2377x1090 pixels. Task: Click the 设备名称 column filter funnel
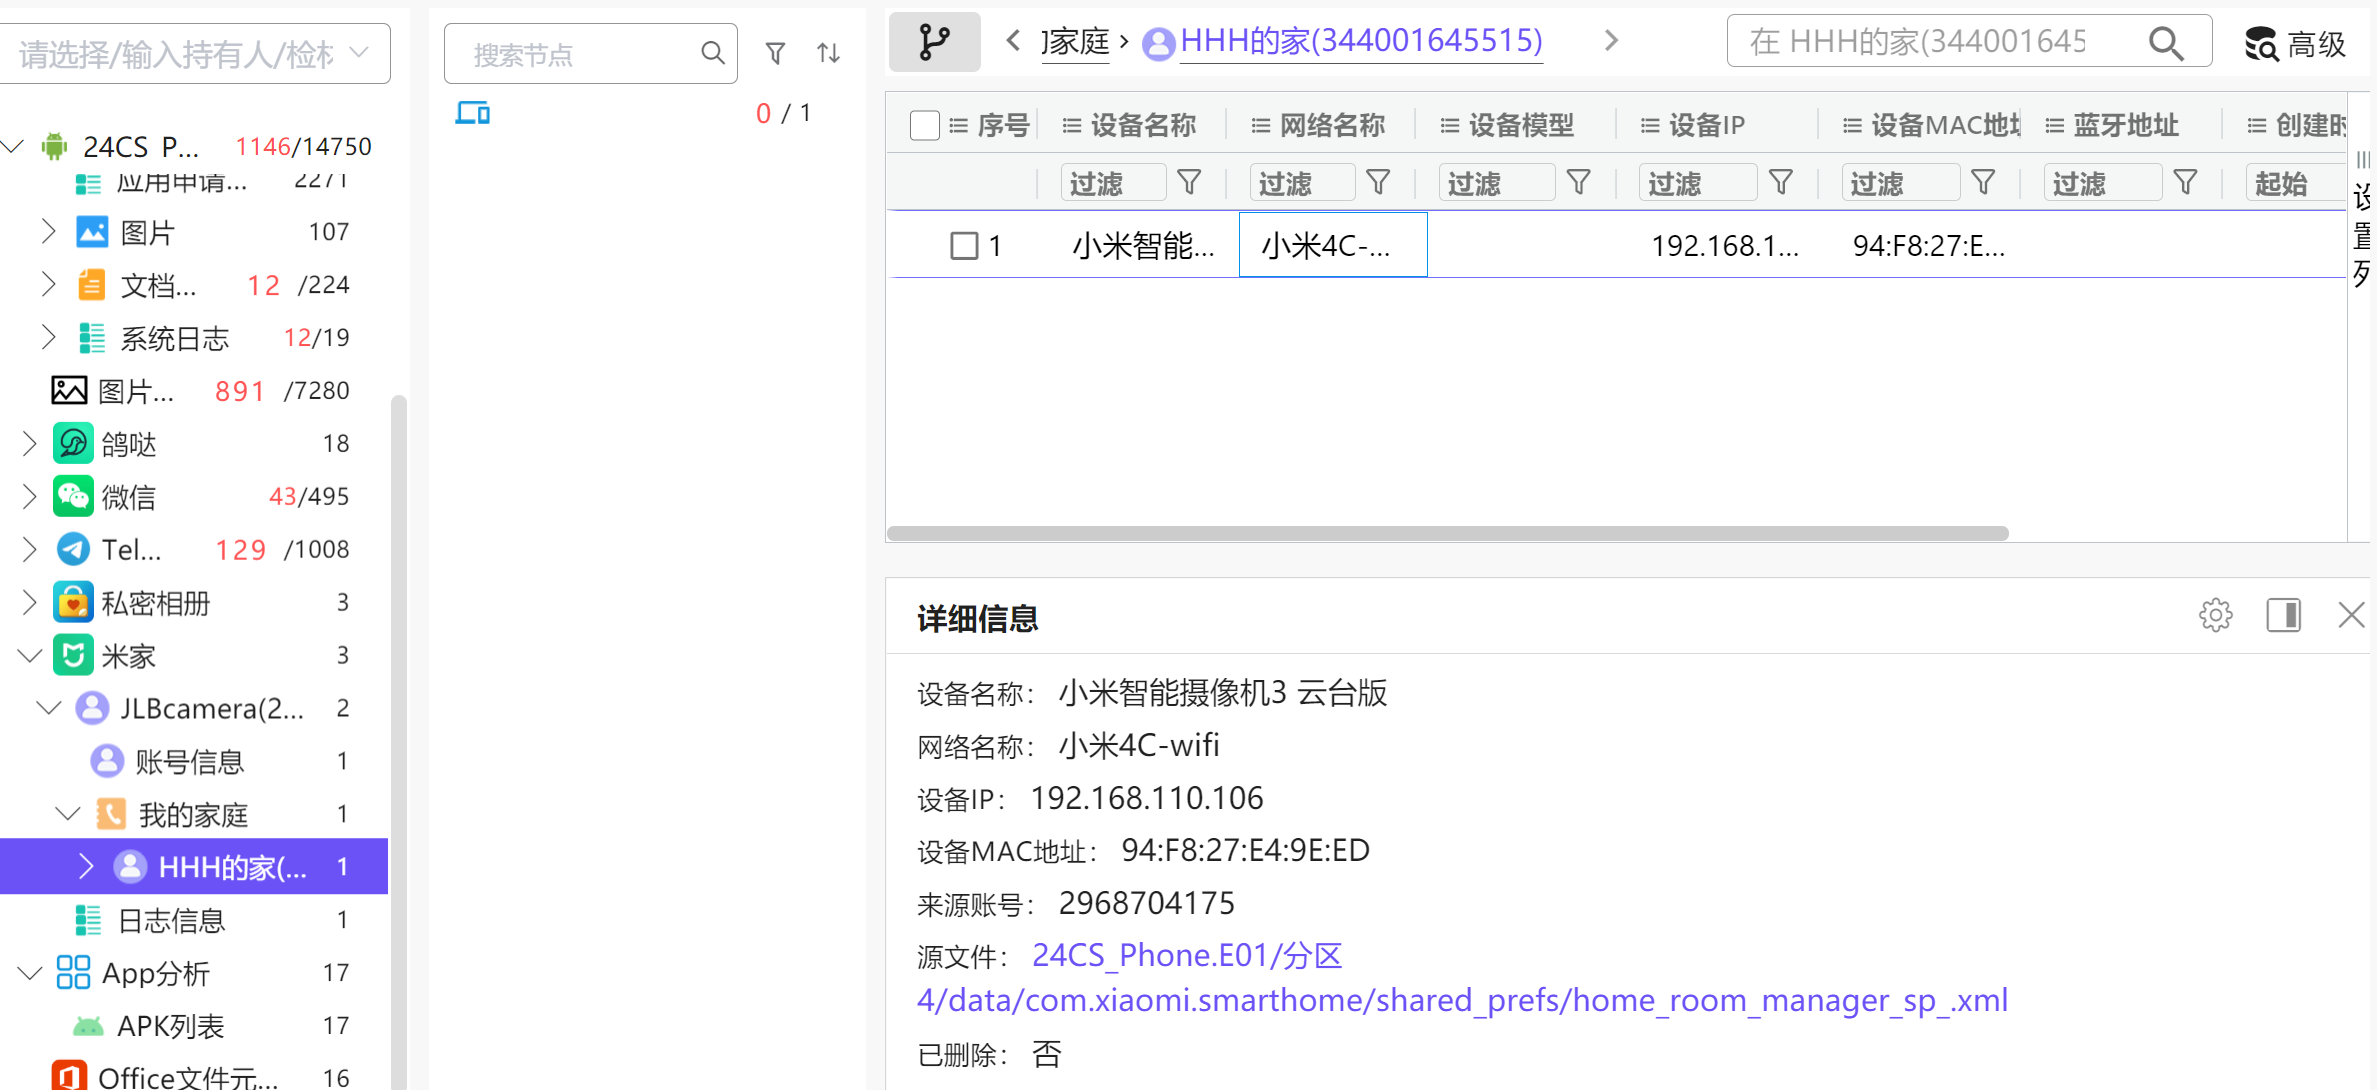click(x=1189, y=183)
